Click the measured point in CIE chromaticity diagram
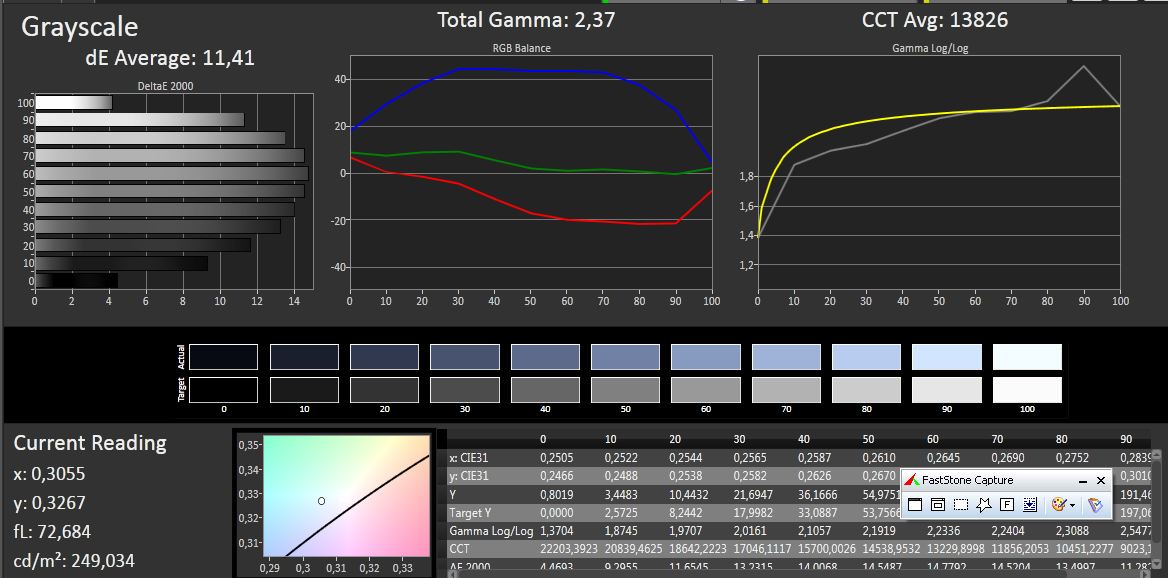Viewport: 1168px width, 578px height. [321, 501]
